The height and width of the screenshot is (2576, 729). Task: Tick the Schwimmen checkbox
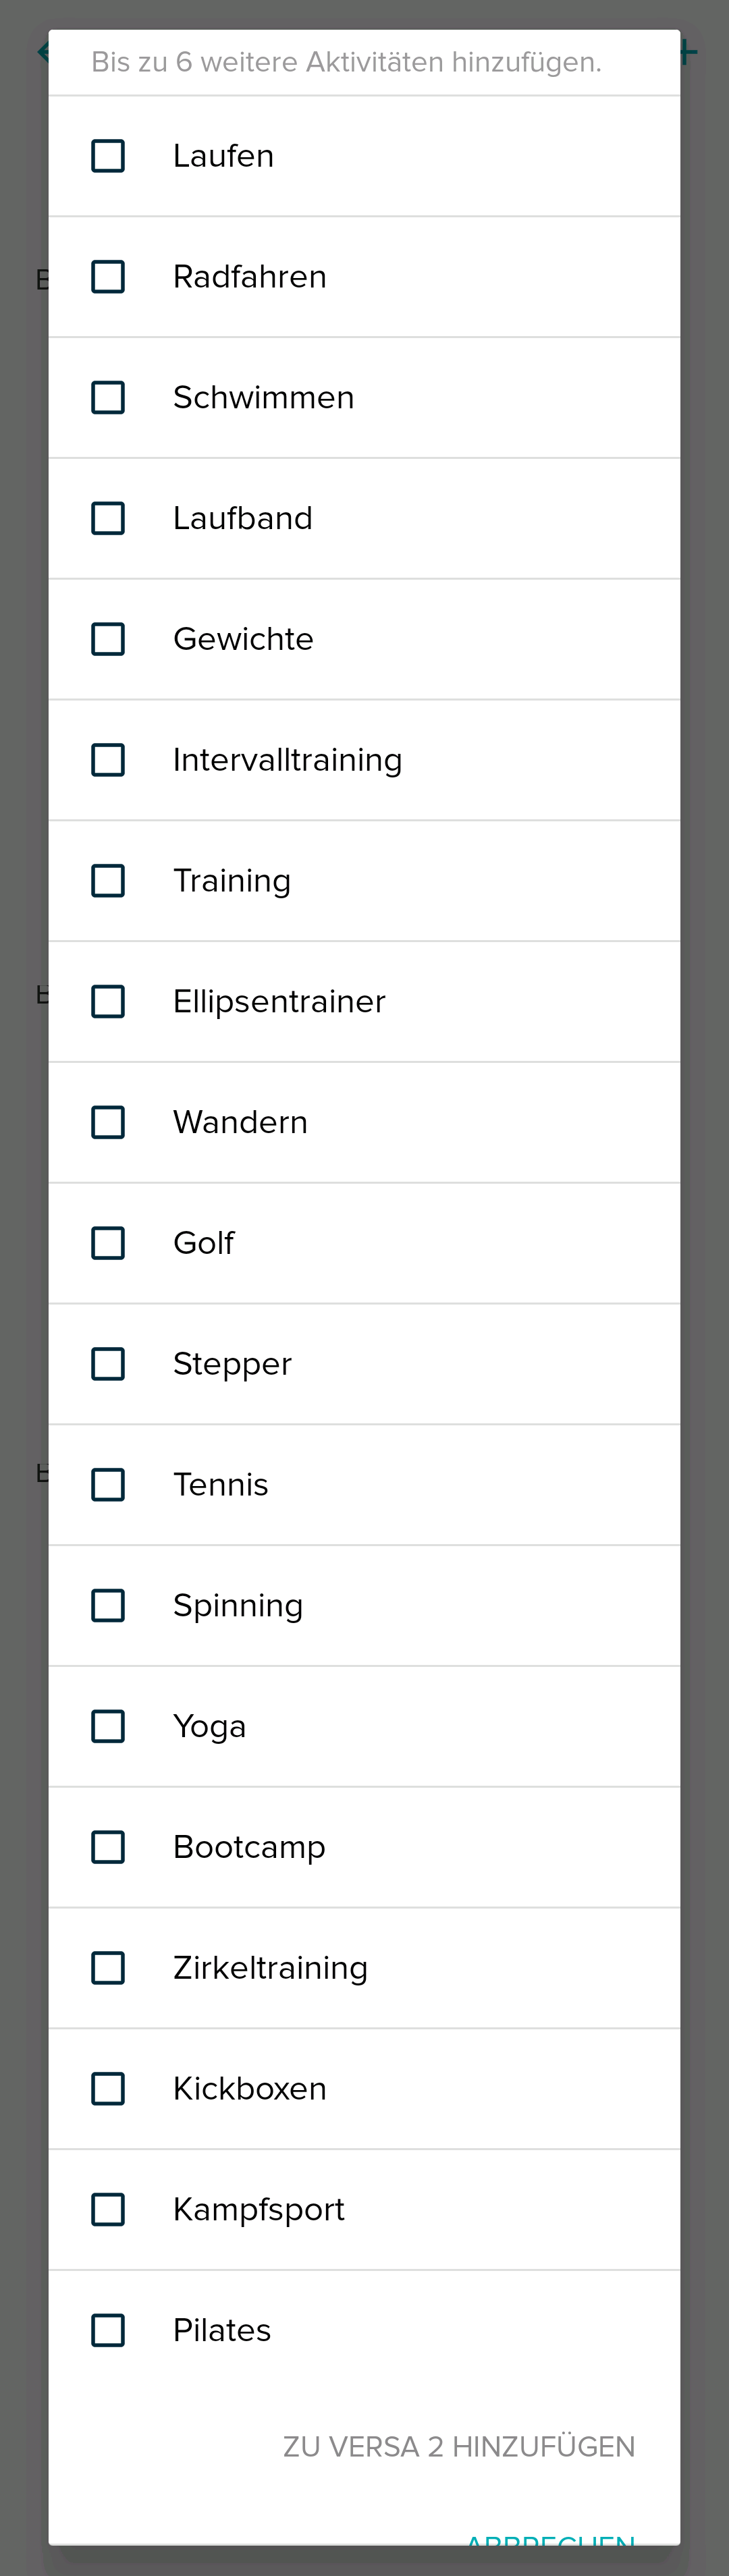click(108, 398)
